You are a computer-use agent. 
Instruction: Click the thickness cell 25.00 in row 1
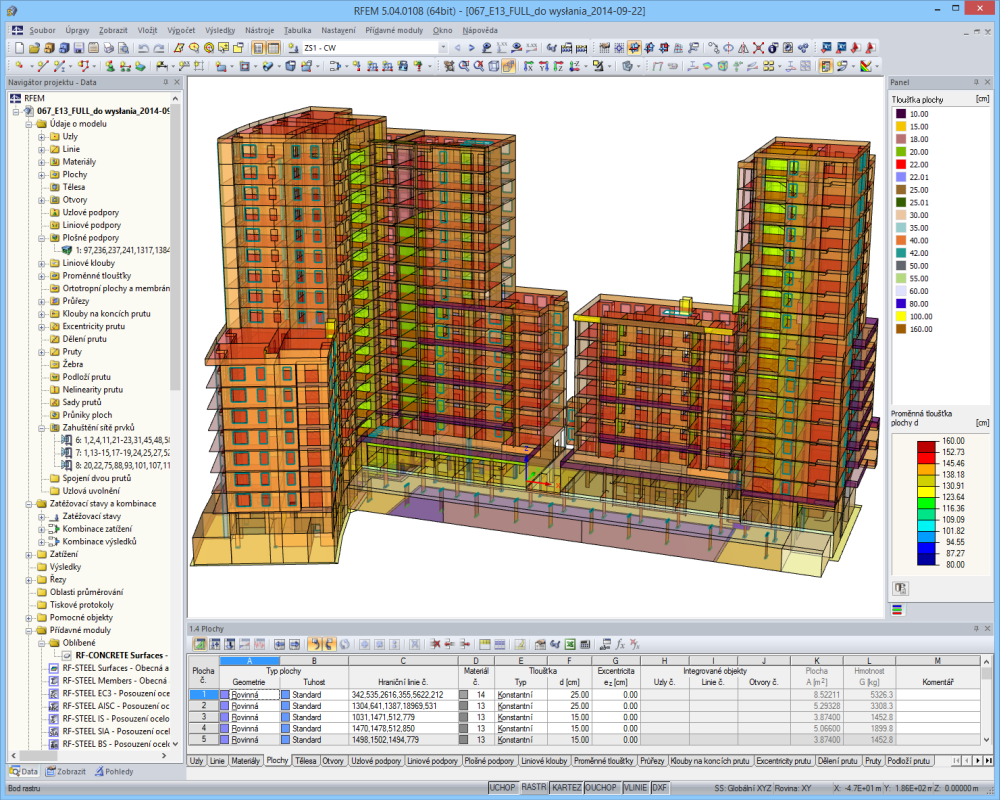(568, 695)
